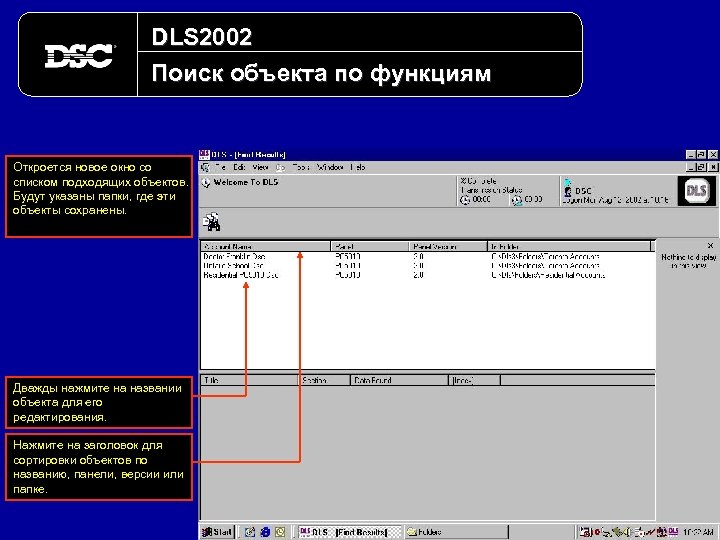Click the DLS Find Results taskbar button
The width and height of the screenshot is (720, 540).
point(349,532)
